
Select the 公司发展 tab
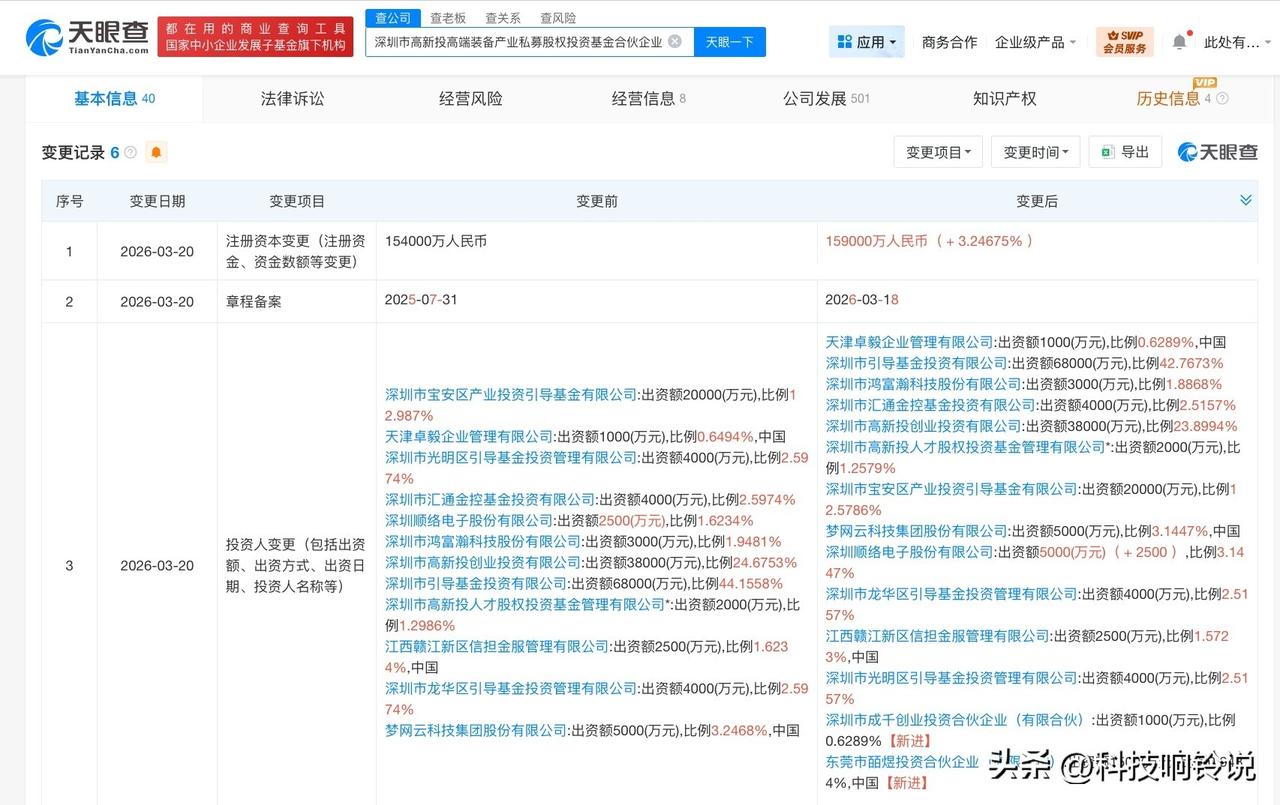(826, 98)
